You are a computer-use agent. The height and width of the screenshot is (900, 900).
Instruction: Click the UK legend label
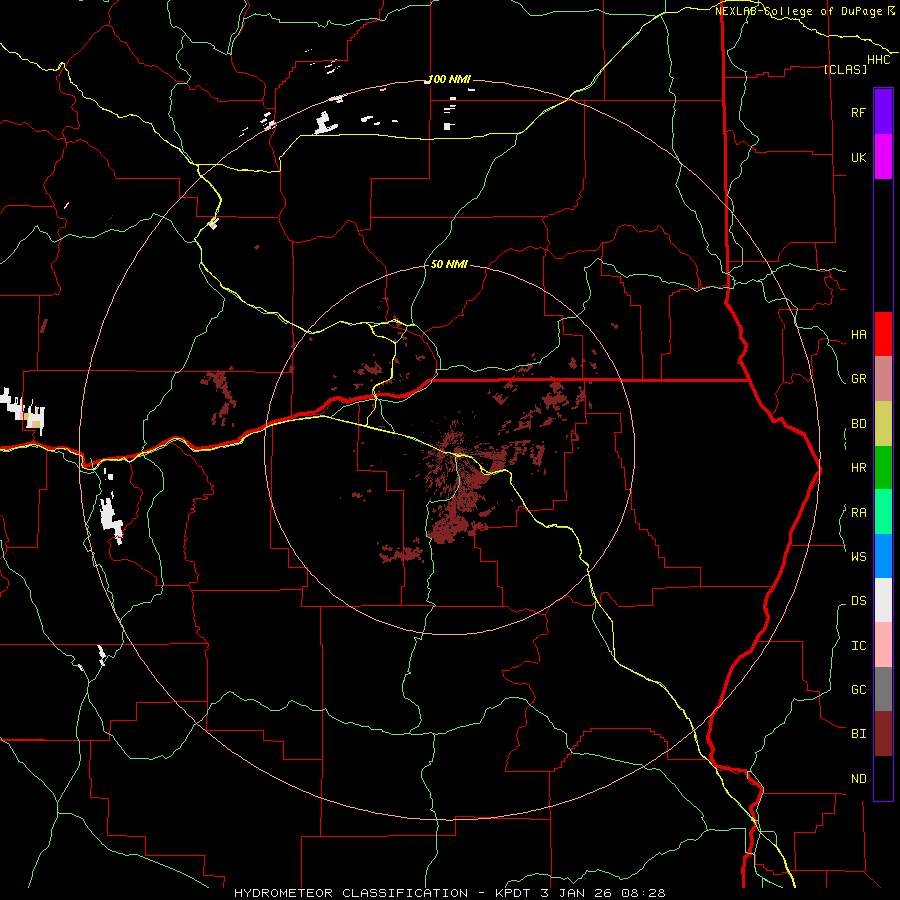tap(859, 157)
